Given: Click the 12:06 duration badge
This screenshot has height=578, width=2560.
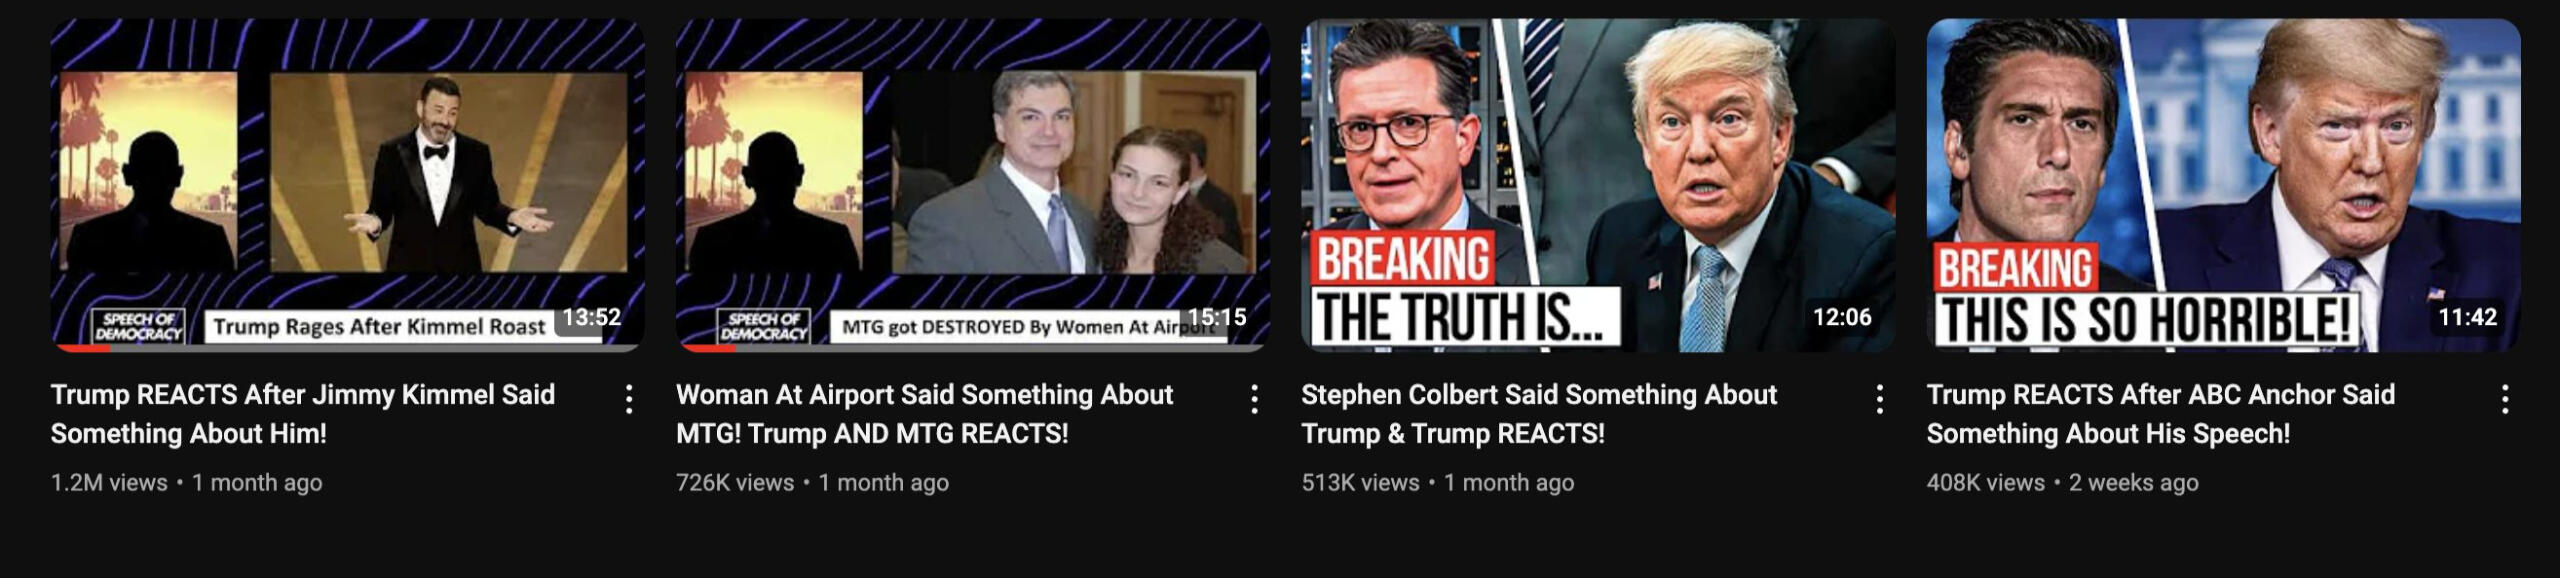Looking at the screenshot, I should point(1842,317).
